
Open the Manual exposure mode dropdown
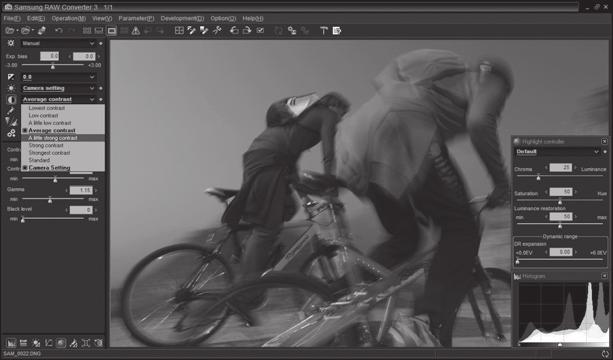click(x=58, y=43)
